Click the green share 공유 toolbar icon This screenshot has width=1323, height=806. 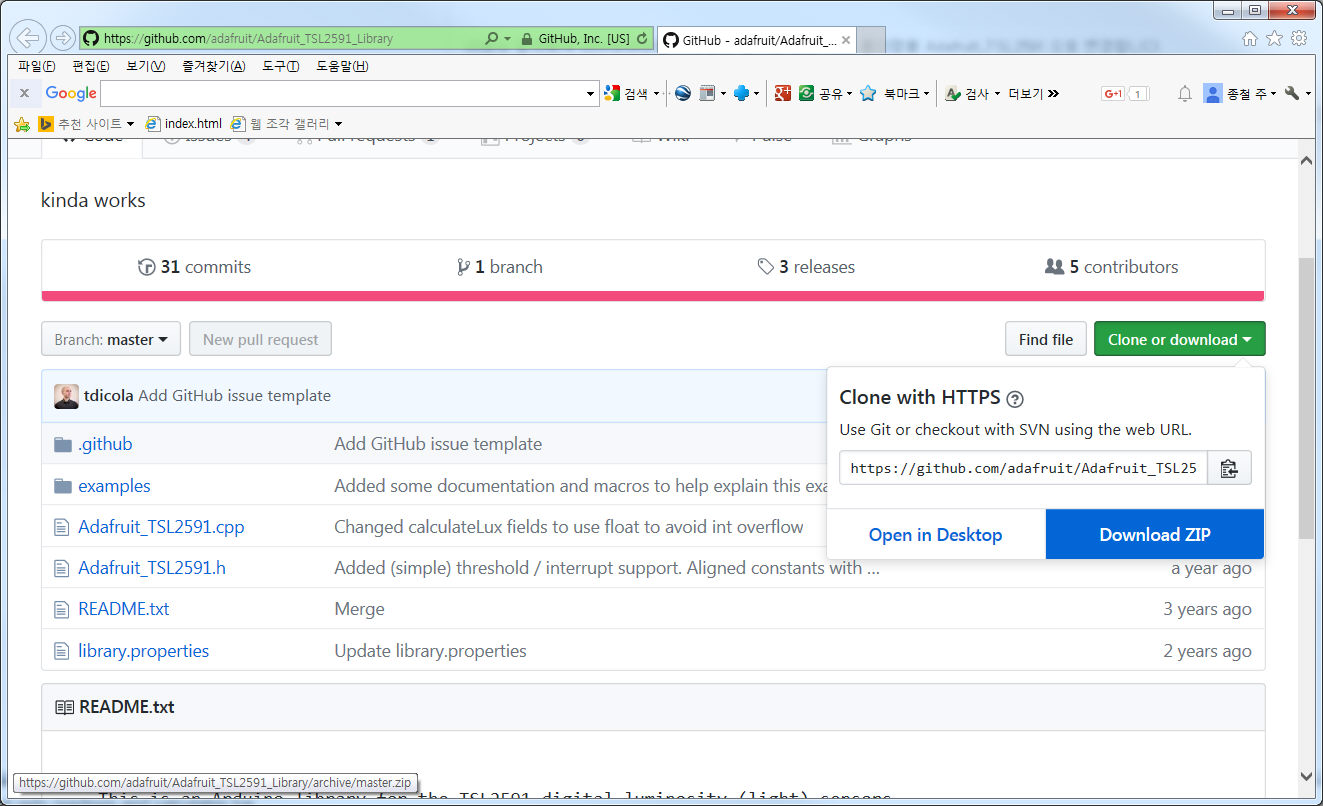point(806,93)
